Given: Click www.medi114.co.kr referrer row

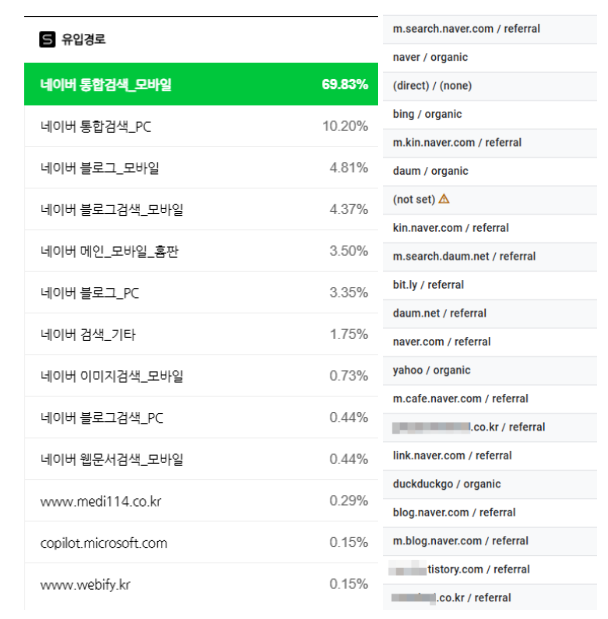Looking at the screenshot, I should coord(201,501).
